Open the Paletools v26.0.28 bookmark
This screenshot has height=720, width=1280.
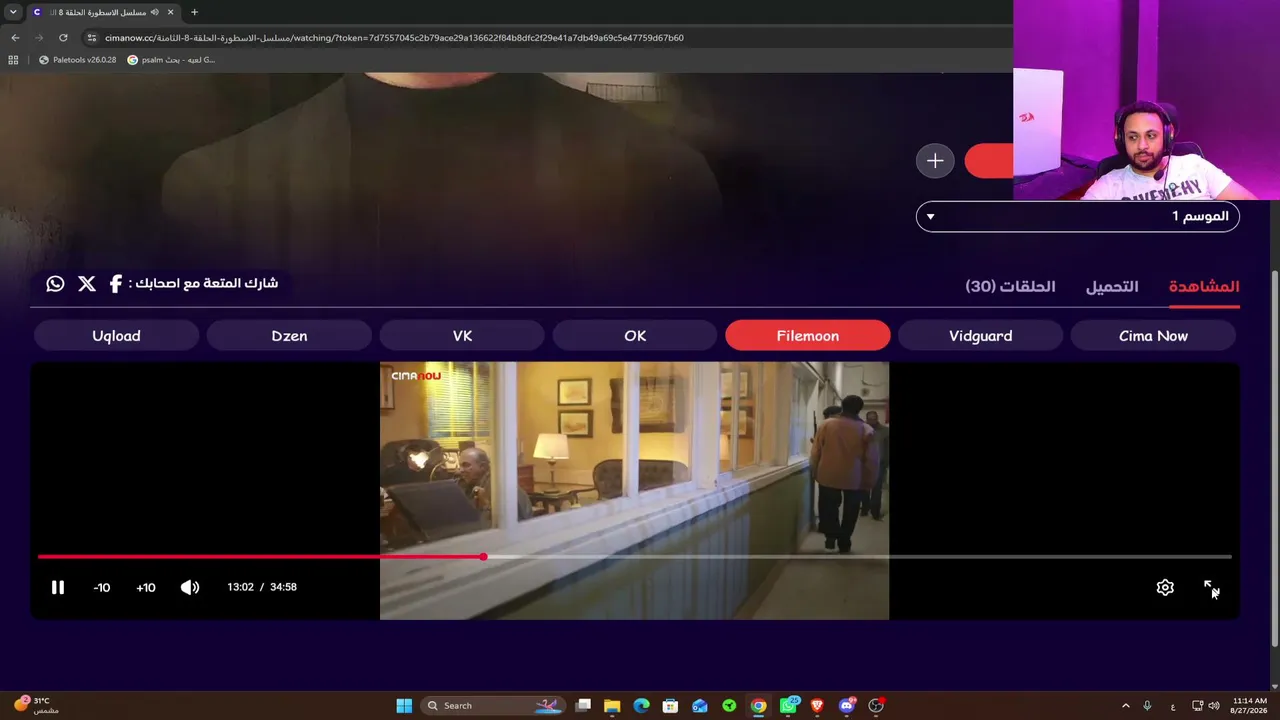pos(77,60)
